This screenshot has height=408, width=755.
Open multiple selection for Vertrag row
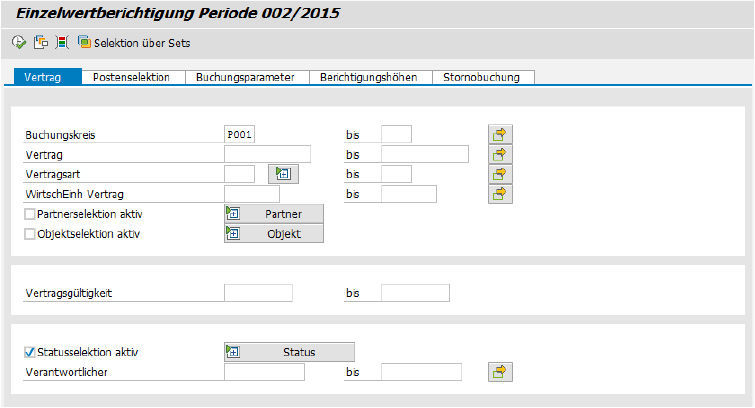tap(499, 154)
